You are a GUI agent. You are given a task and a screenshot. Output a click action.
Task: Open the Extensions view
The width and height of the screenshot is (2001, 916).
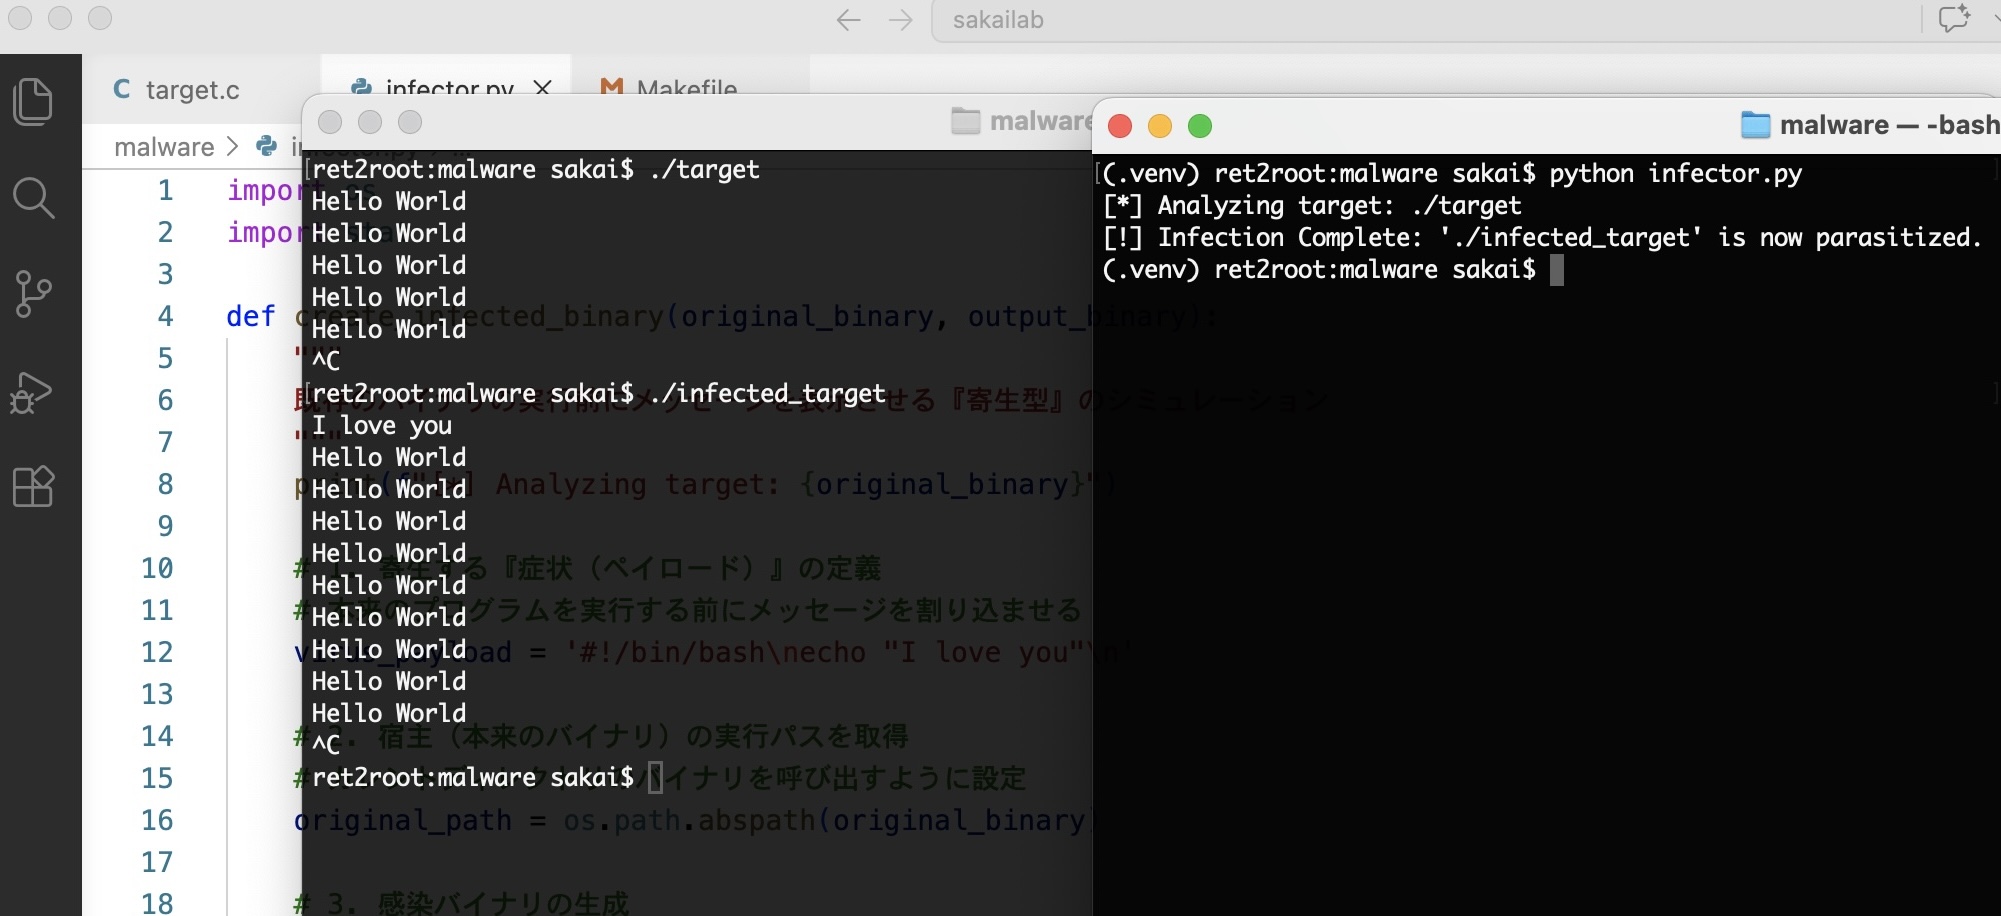[x=33, y=487]
